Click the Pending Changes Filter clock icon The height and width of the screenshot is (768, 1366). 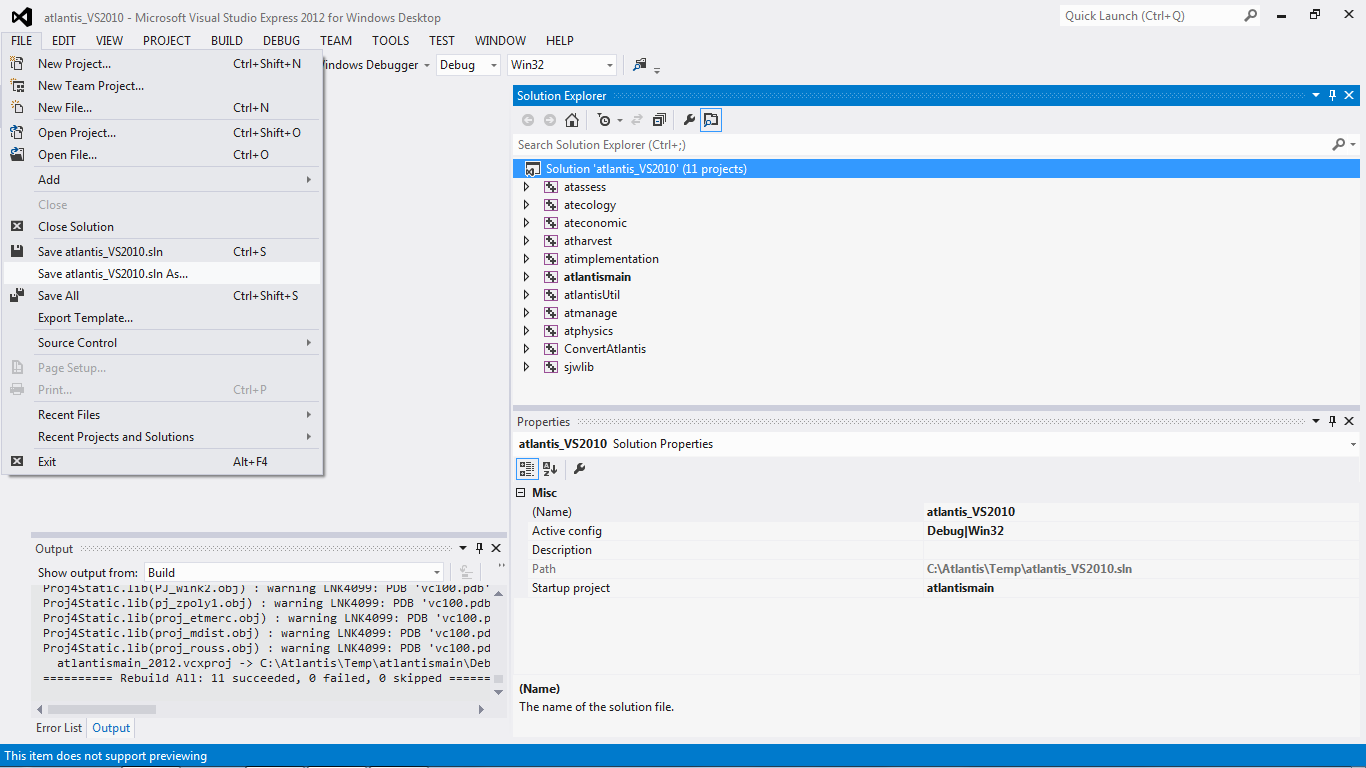click(x=604, y=120)
